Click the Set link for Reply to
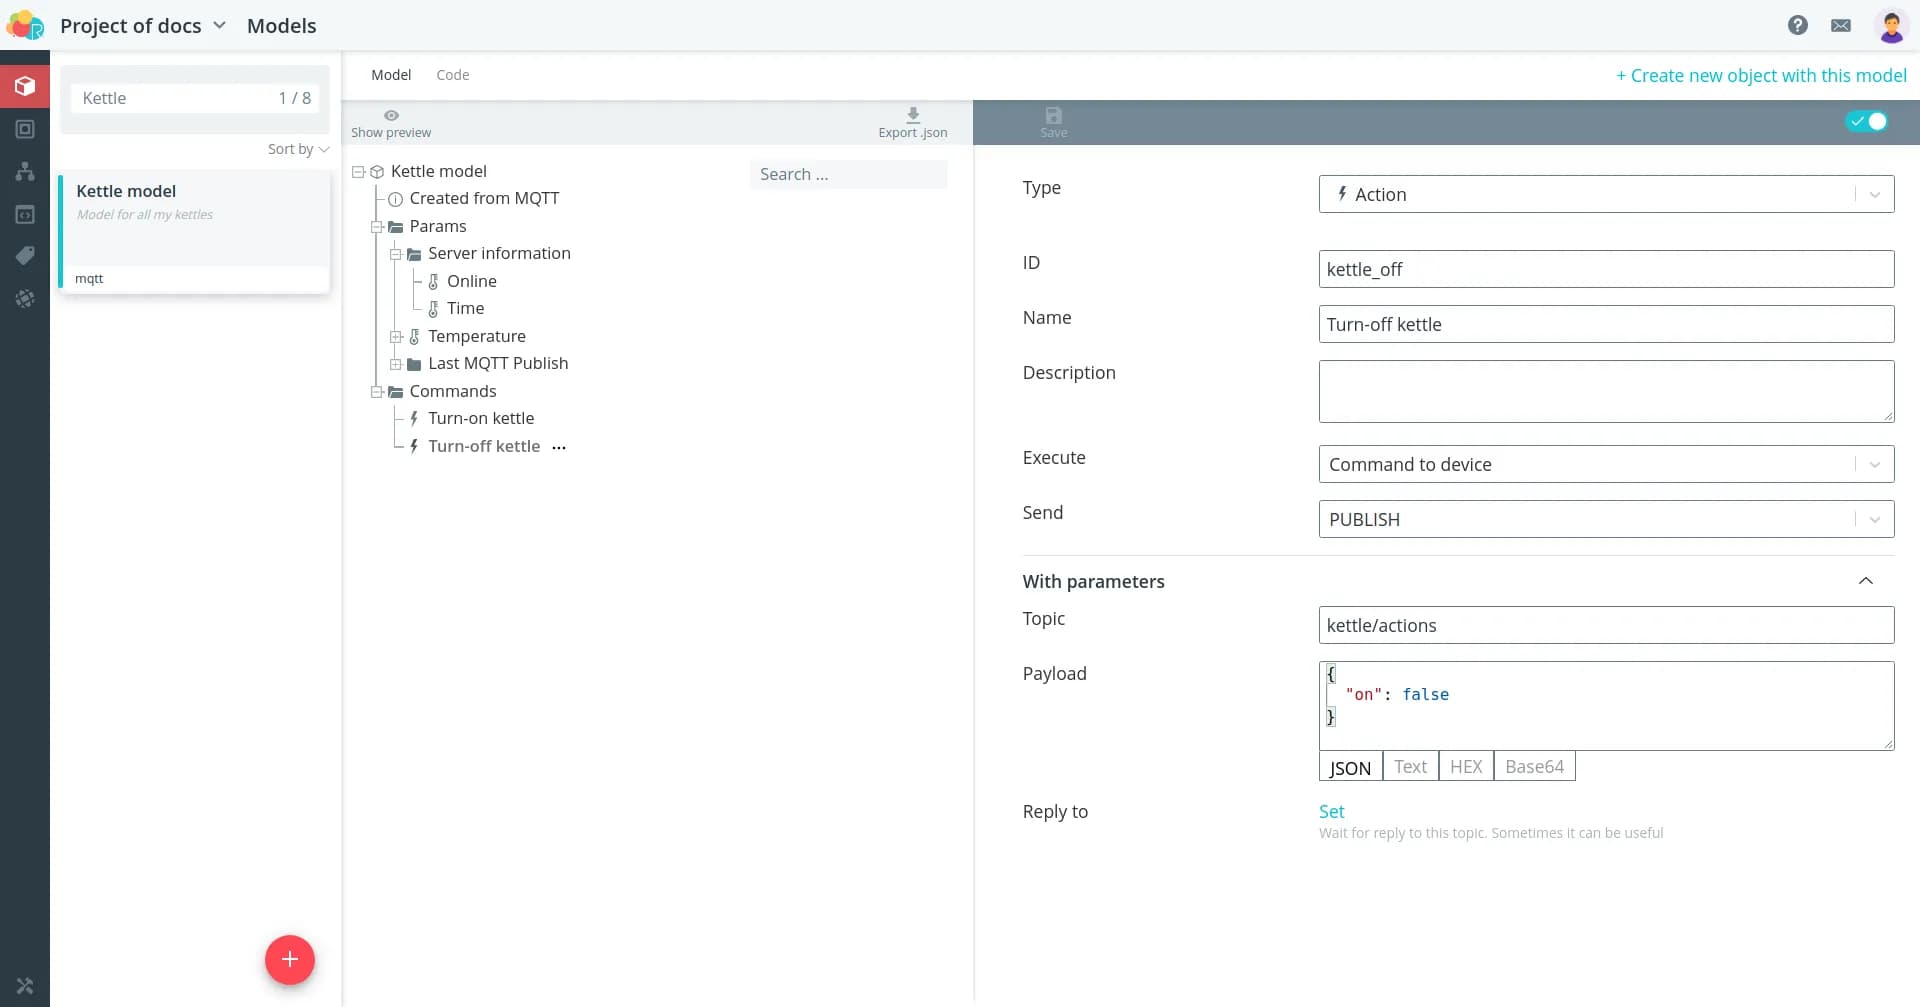Image resolution: width=1920 pixels, height=1007 pixels. pyautogui.click(x=1331, y=812)
